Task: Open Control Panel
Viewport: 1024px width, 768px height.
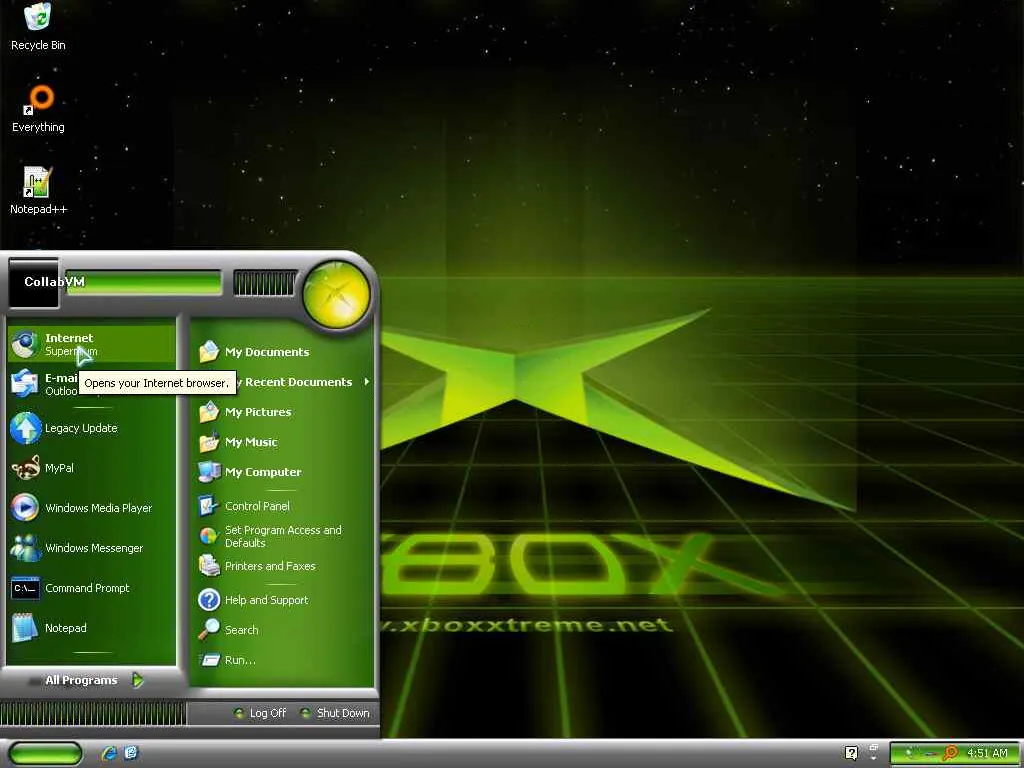Action: 282,506
